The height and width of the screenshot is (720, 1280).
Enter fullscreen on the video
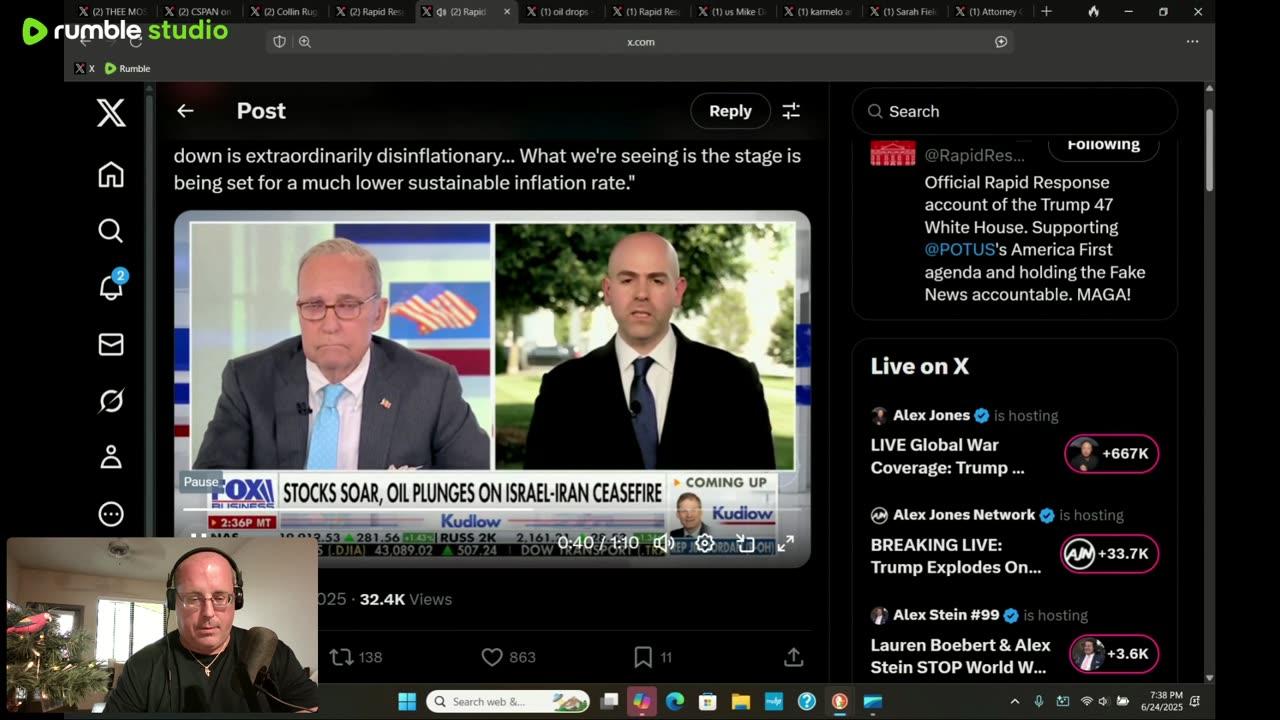(x=786, y=543)
